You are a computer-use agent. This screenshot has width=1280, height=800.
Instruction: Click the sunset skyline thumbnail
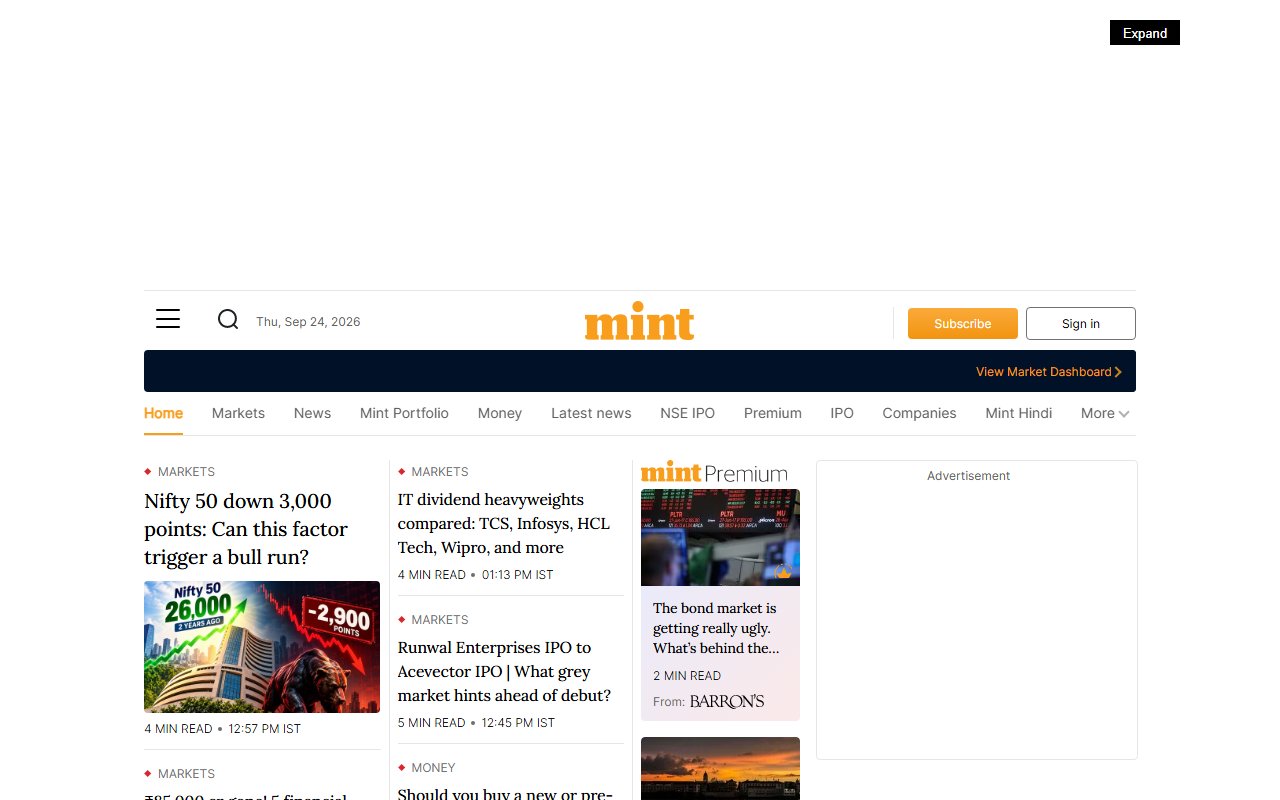720,768
